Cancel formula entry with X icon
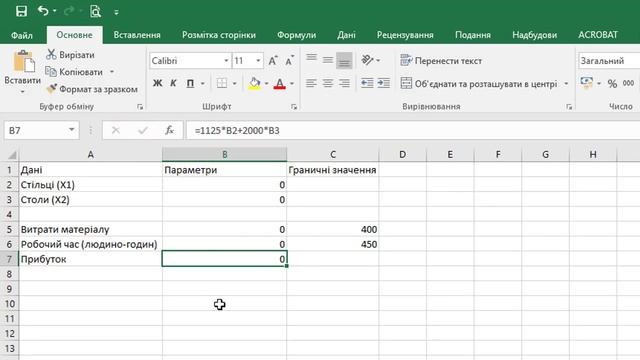The image size is (640, 360). coord(116,131)
